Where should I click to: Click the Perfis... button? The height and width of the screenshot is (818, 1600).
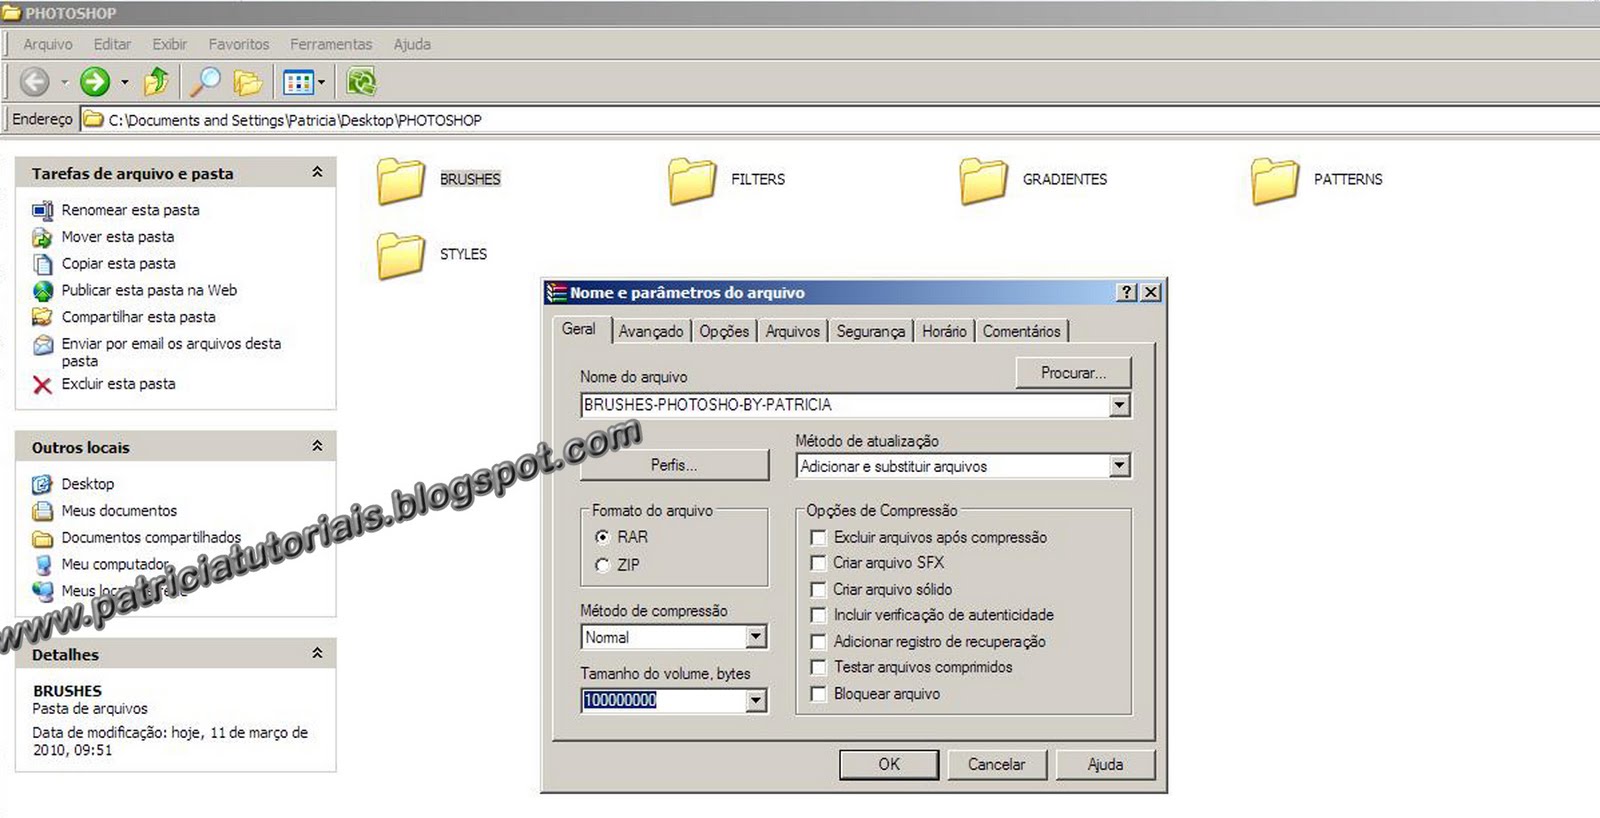675,465
